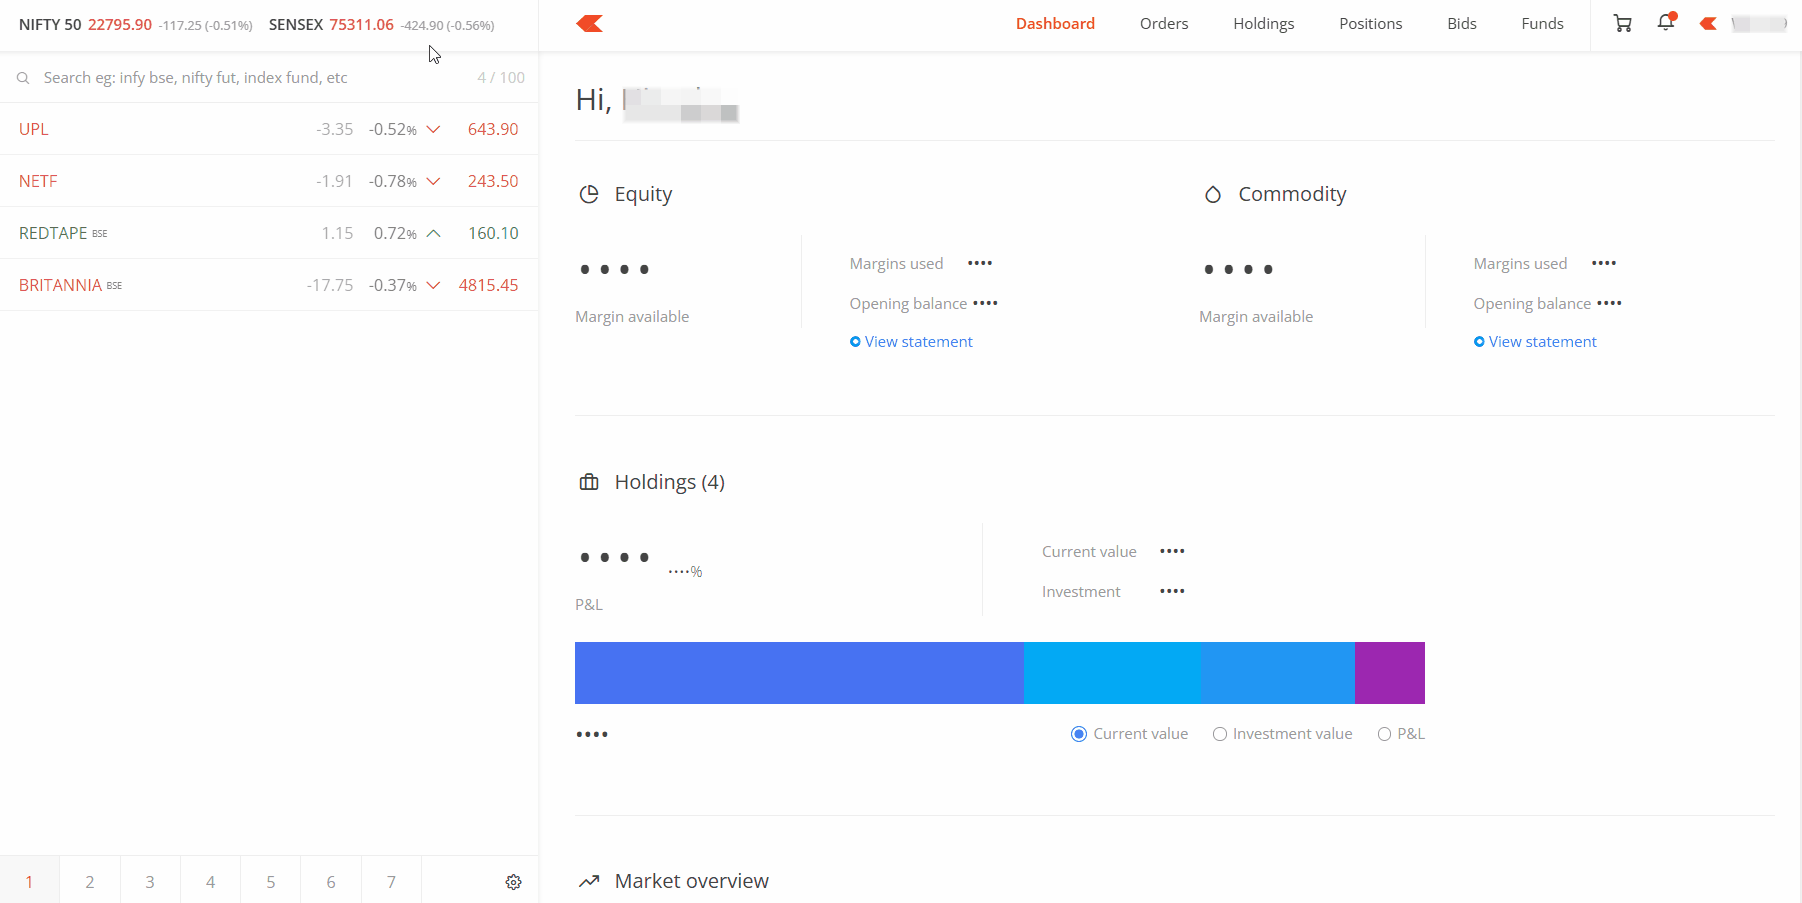The image size is (1802, 903).
Task: Click the Equity pie chart icon
Action: (589, 194)
